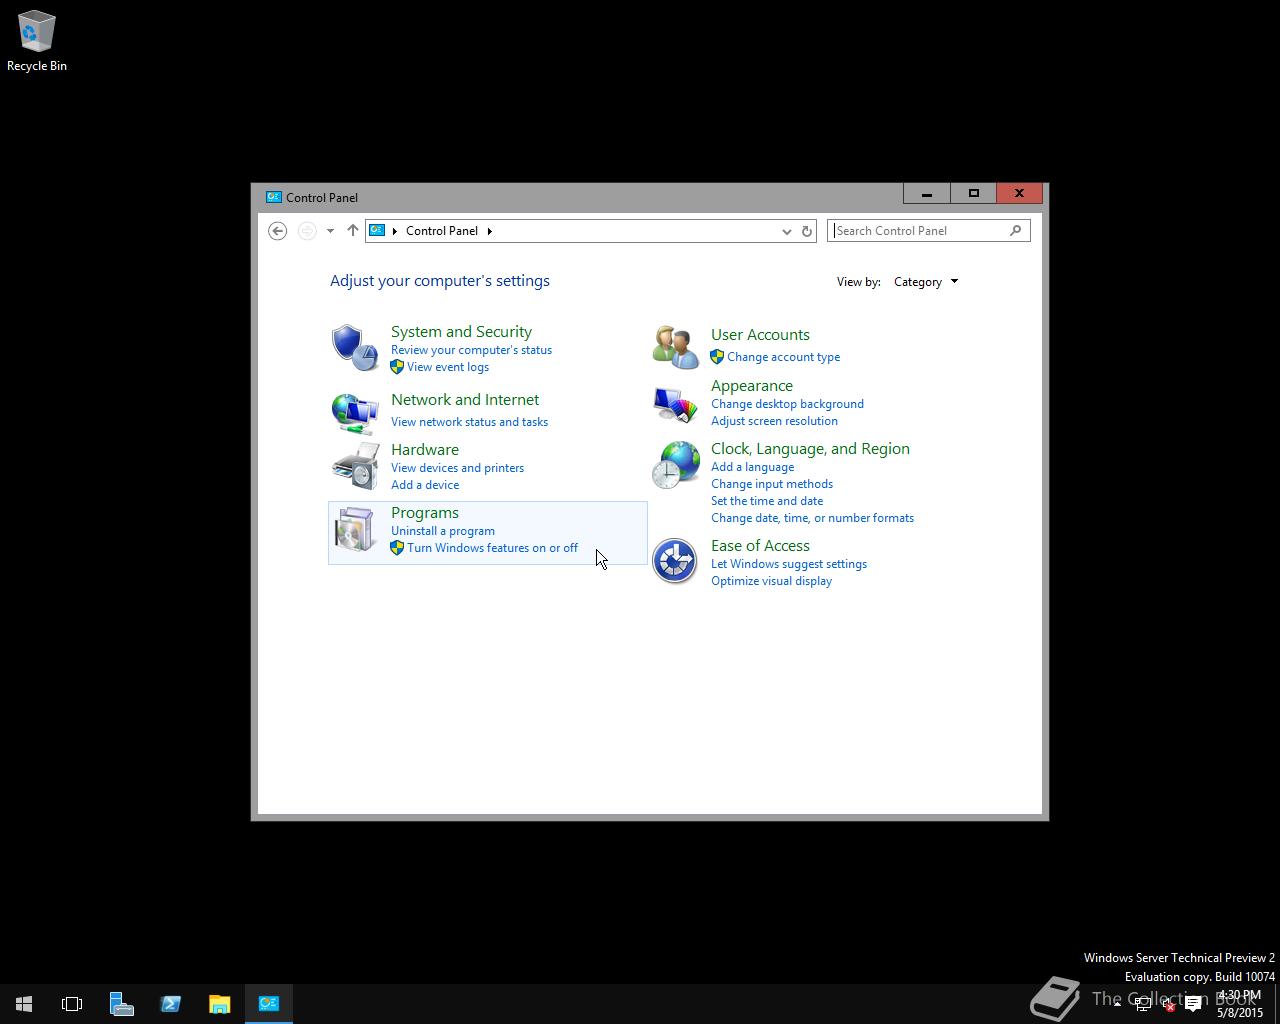The image size is (1280, 1024).
Task: Click Let Windows suggest settings
Action: coord(789,564)
